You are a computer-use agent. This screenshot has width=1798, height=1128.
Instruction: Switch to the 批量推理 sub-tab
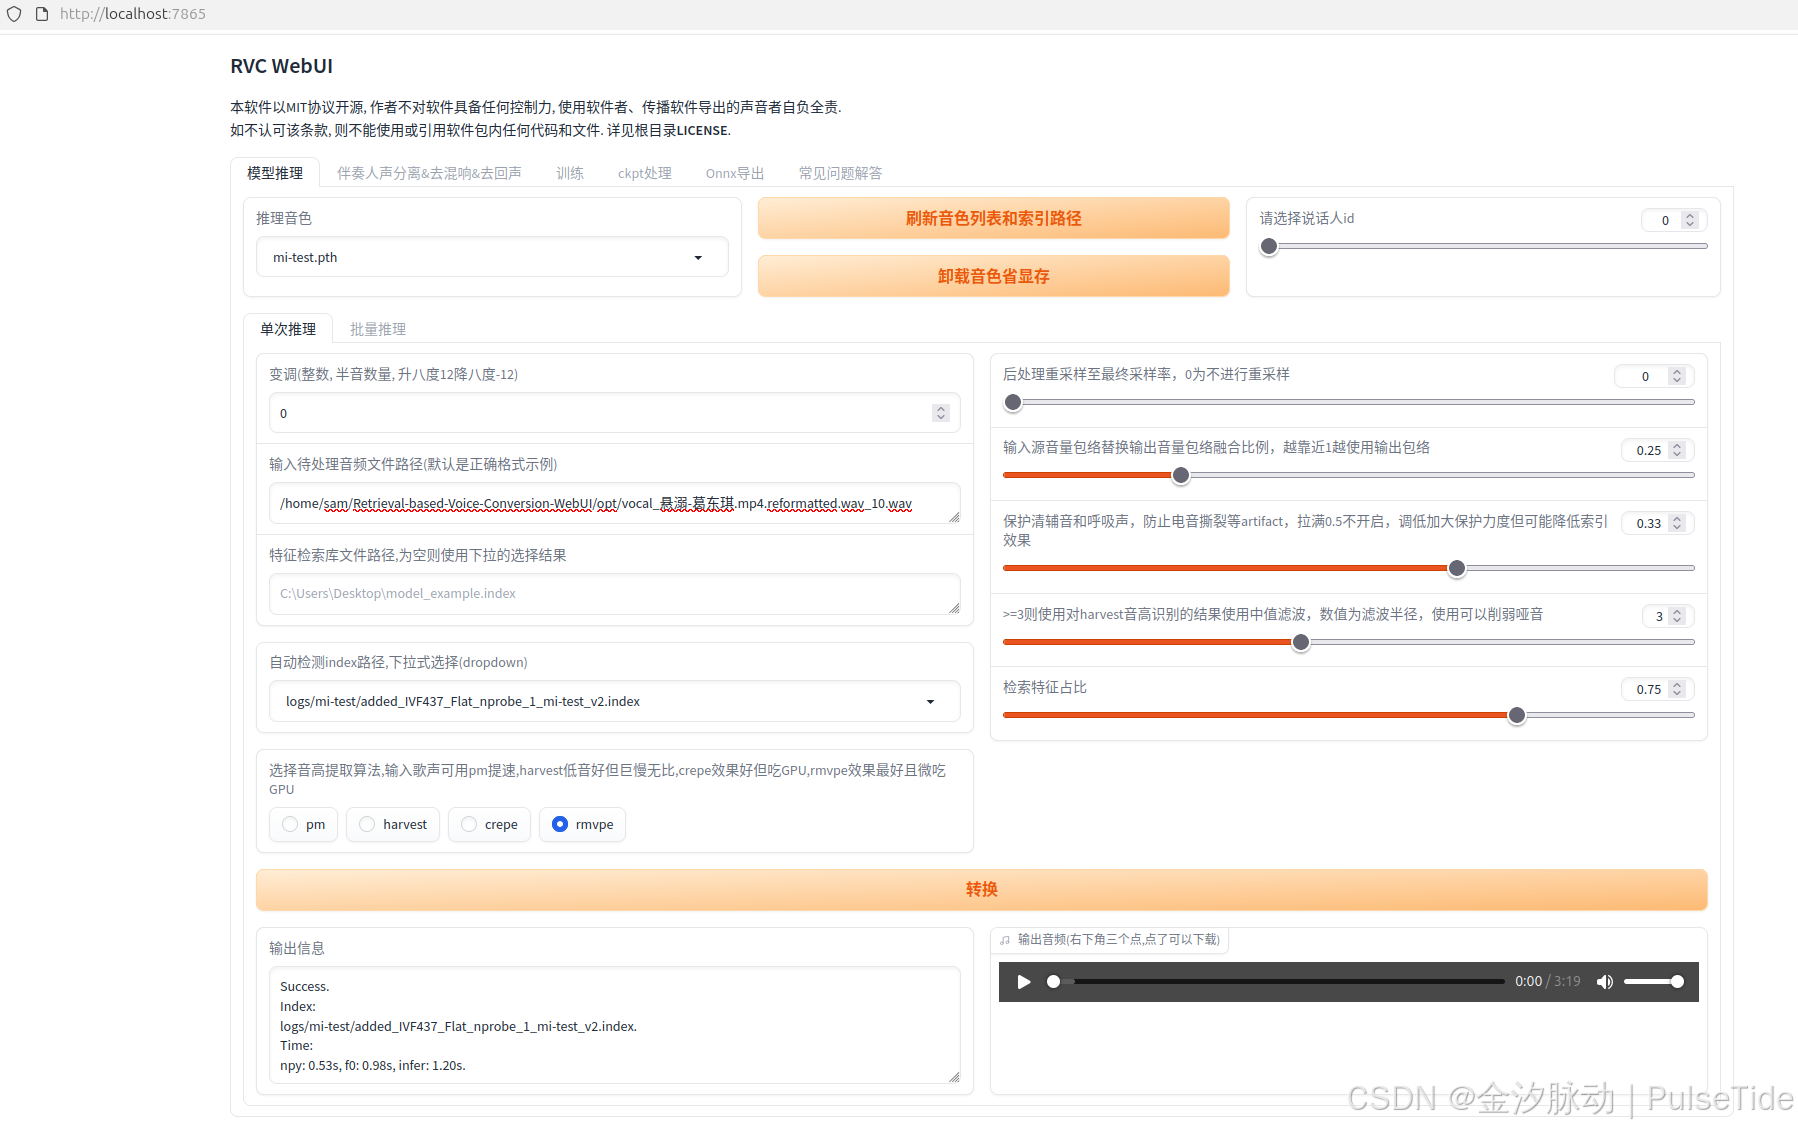point(378,329)
